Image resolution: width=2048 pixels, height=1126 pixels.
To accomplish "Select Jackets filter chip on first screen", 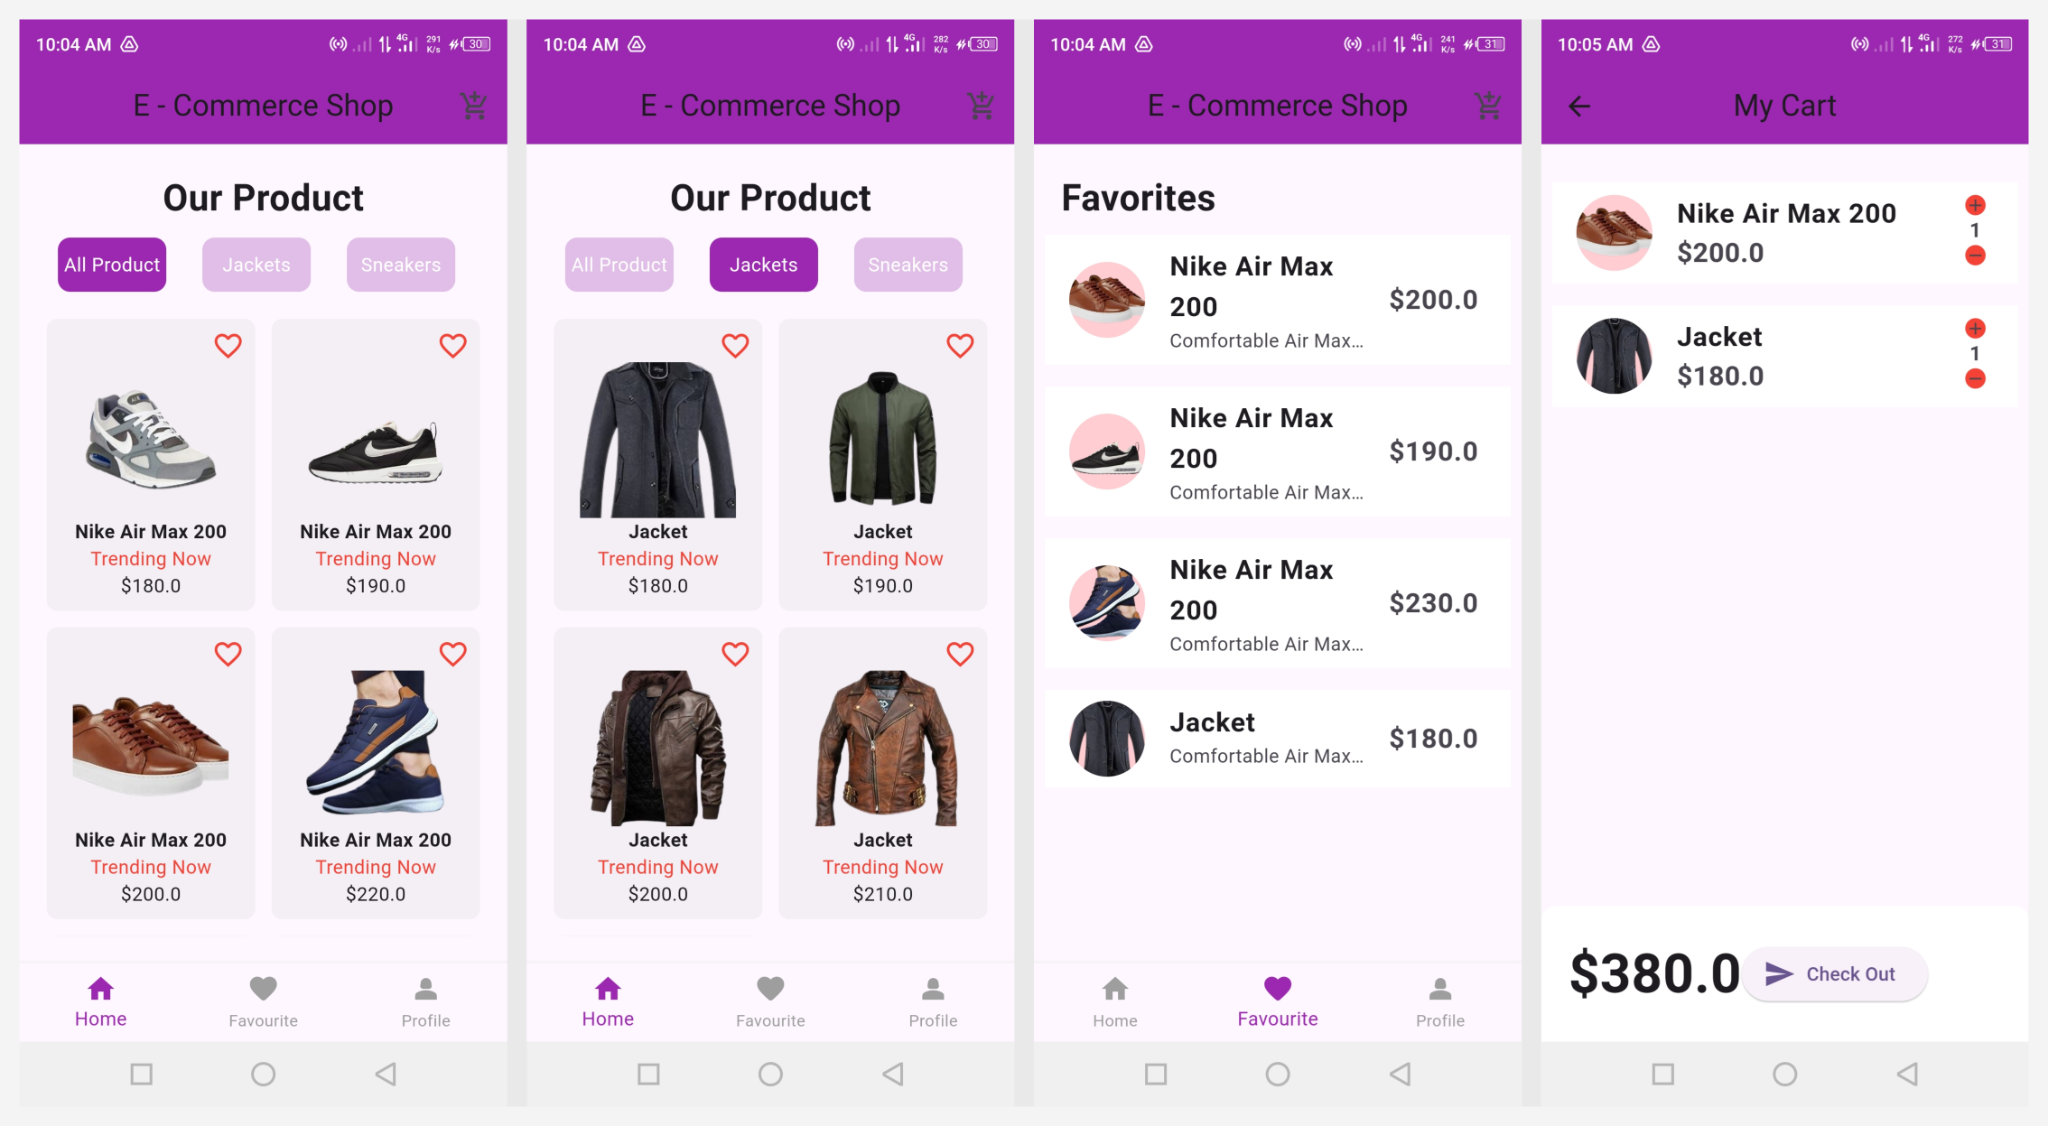I will (256, 265).
